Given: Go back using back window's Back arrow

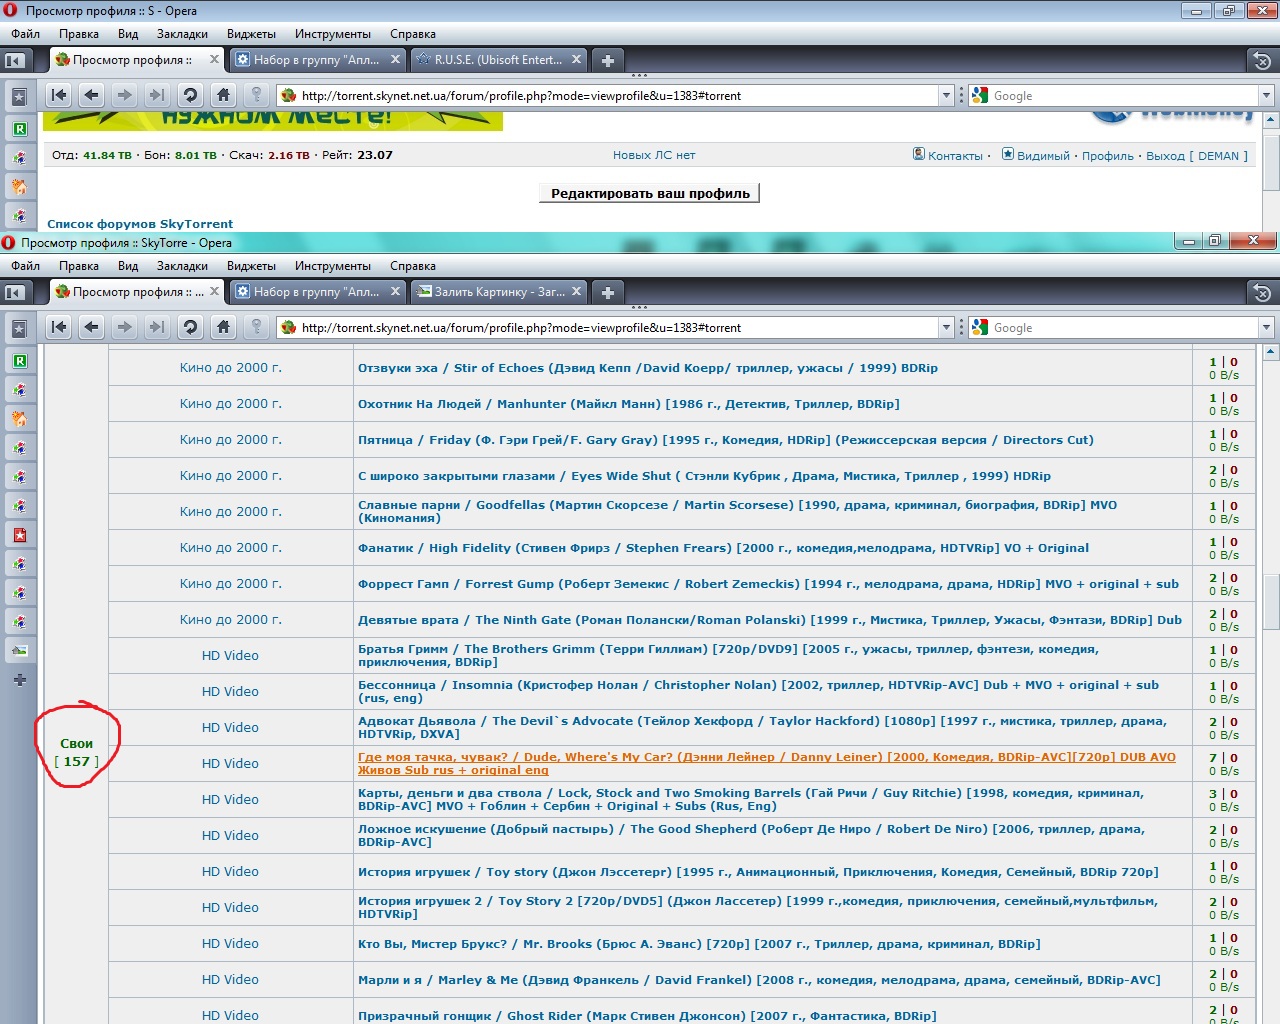Looking at the screenshot, I should coord(92,95).
